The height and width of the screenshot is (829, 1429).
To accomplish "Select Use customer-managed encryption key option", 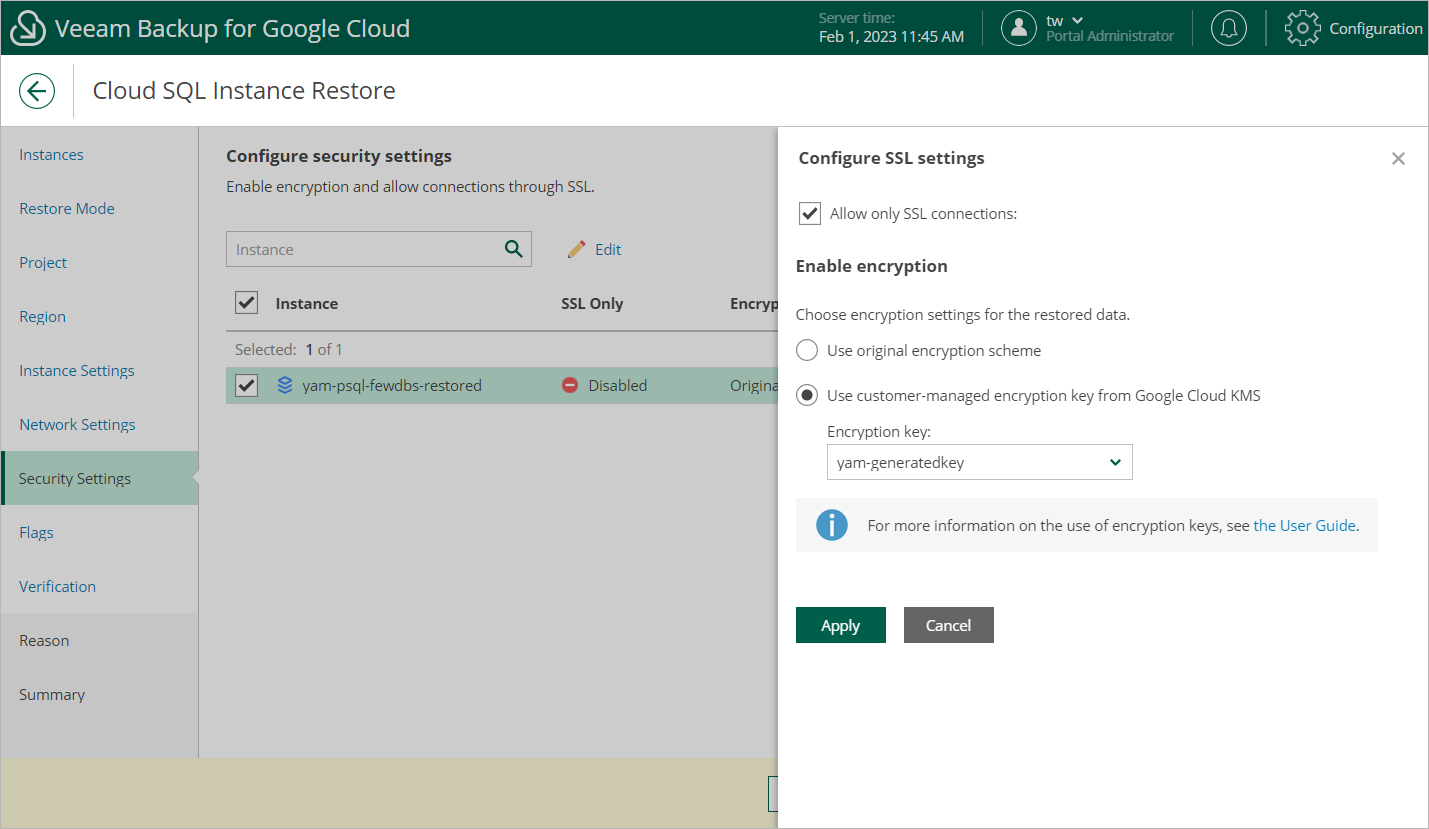I will point(807,395).
